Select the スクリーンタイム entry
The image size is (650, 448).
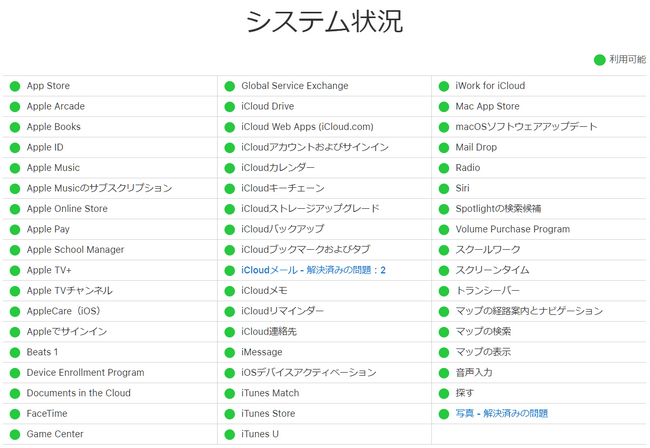(492, 270)
